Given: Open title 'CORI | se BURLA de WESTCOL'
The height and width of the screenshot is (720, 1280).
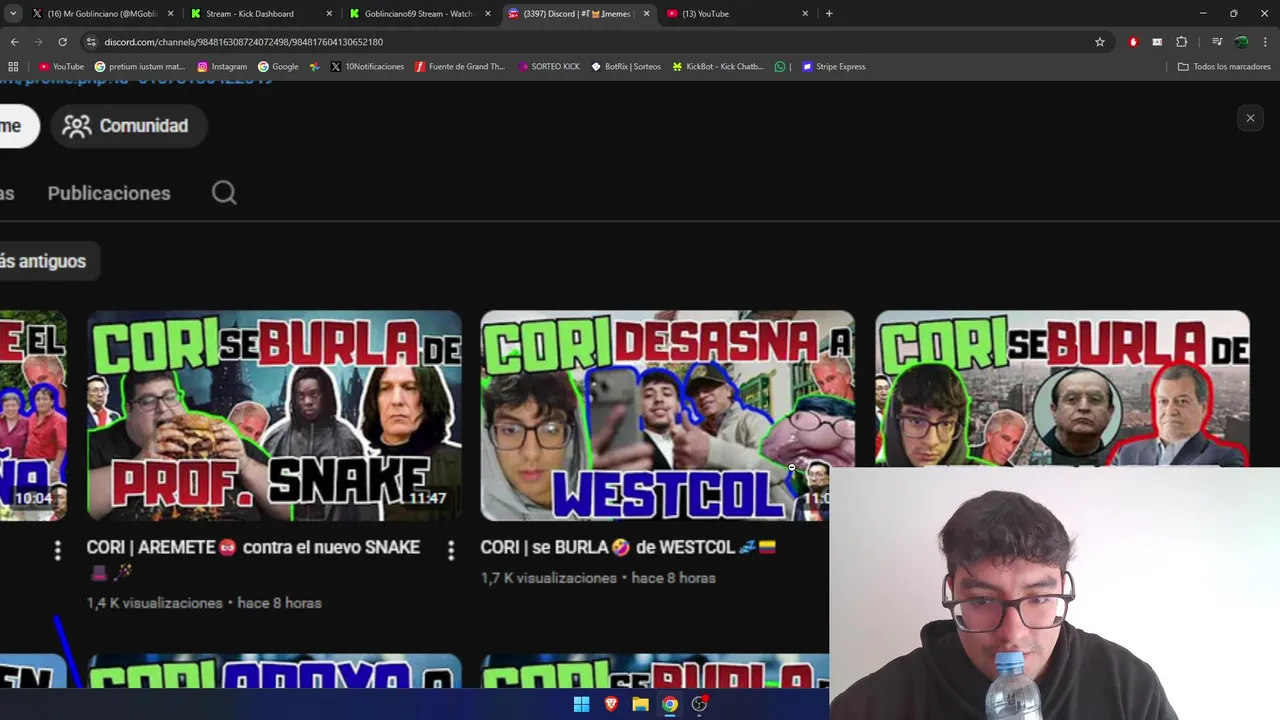Looking at the screenshot, I should (628, 547).
